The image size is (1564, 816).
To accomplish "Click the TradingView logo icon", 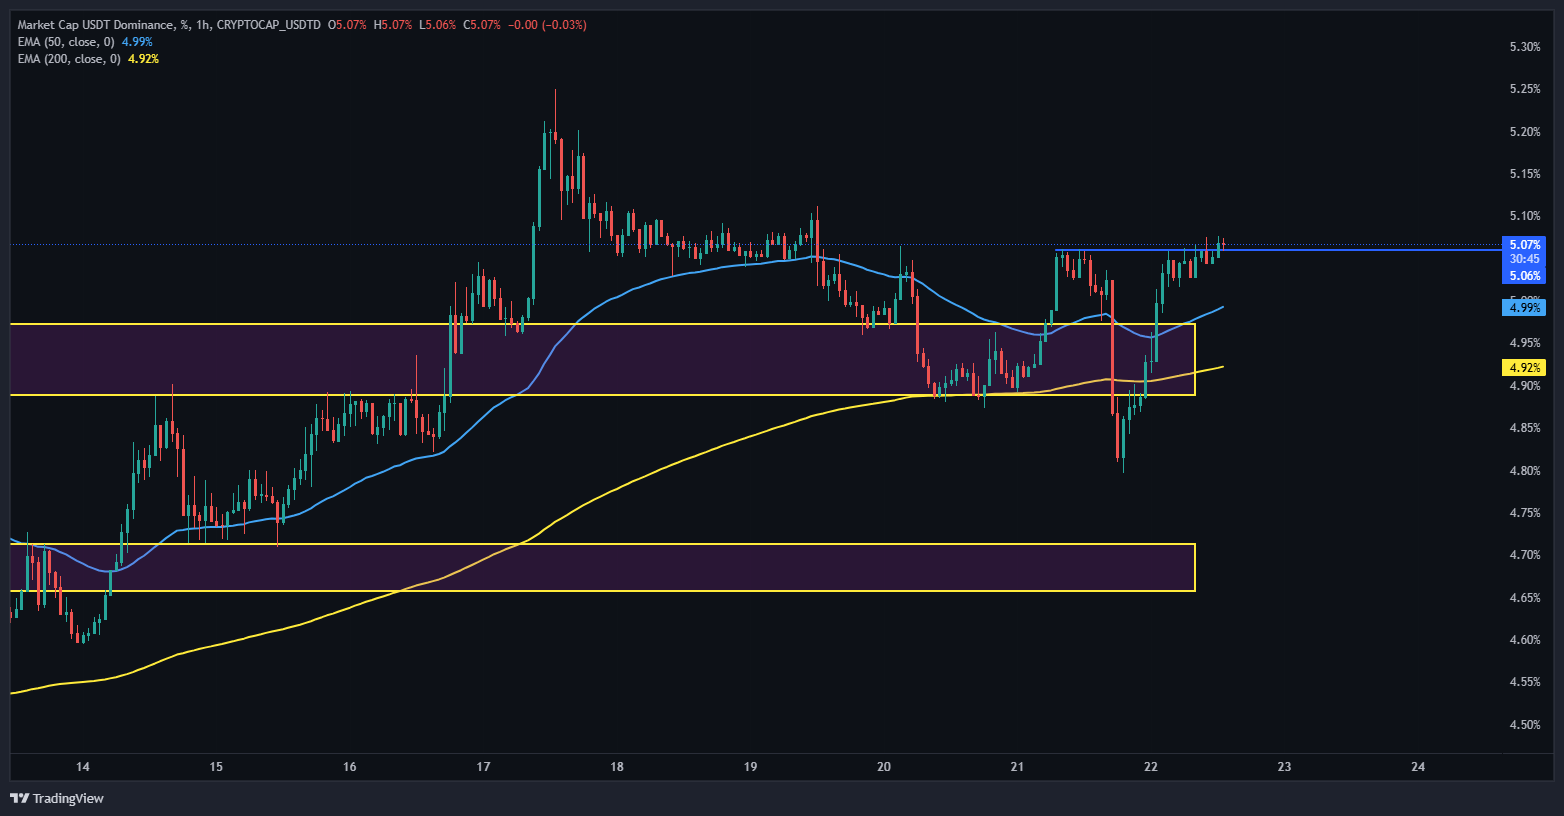I will pyautogui.click(x=19, y=798).
